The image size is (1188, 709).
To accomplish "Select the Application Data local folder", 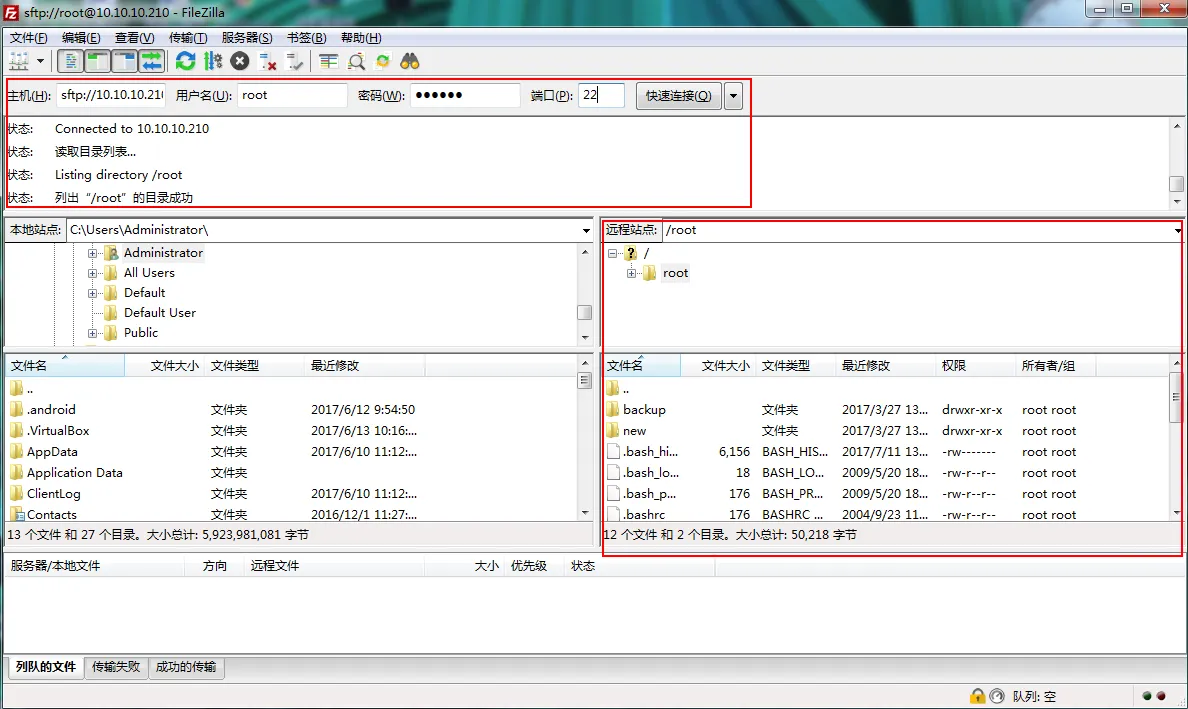I will (74, 473).
